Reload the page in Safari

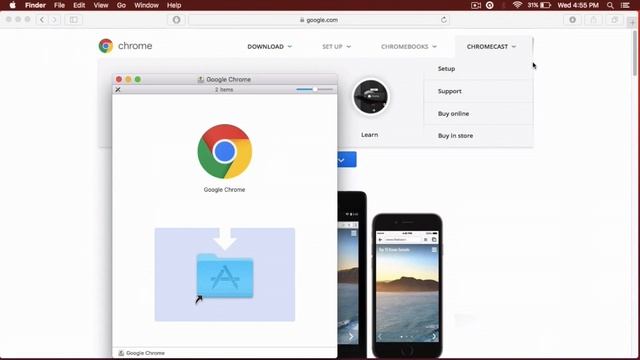coord(444,20)
